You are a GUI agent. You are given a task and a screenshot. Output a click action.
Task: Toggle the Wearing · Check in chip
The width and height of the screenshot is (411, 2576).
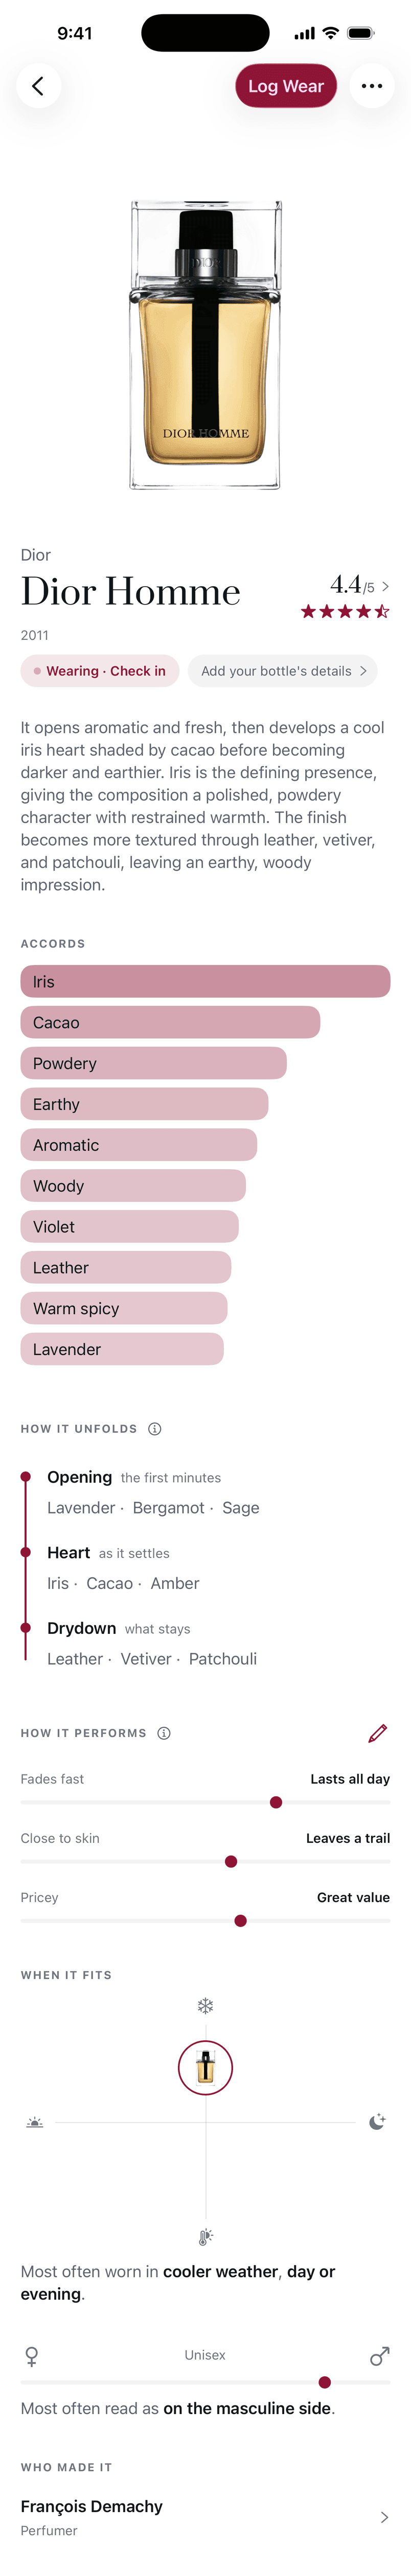(x=100, y=671)
